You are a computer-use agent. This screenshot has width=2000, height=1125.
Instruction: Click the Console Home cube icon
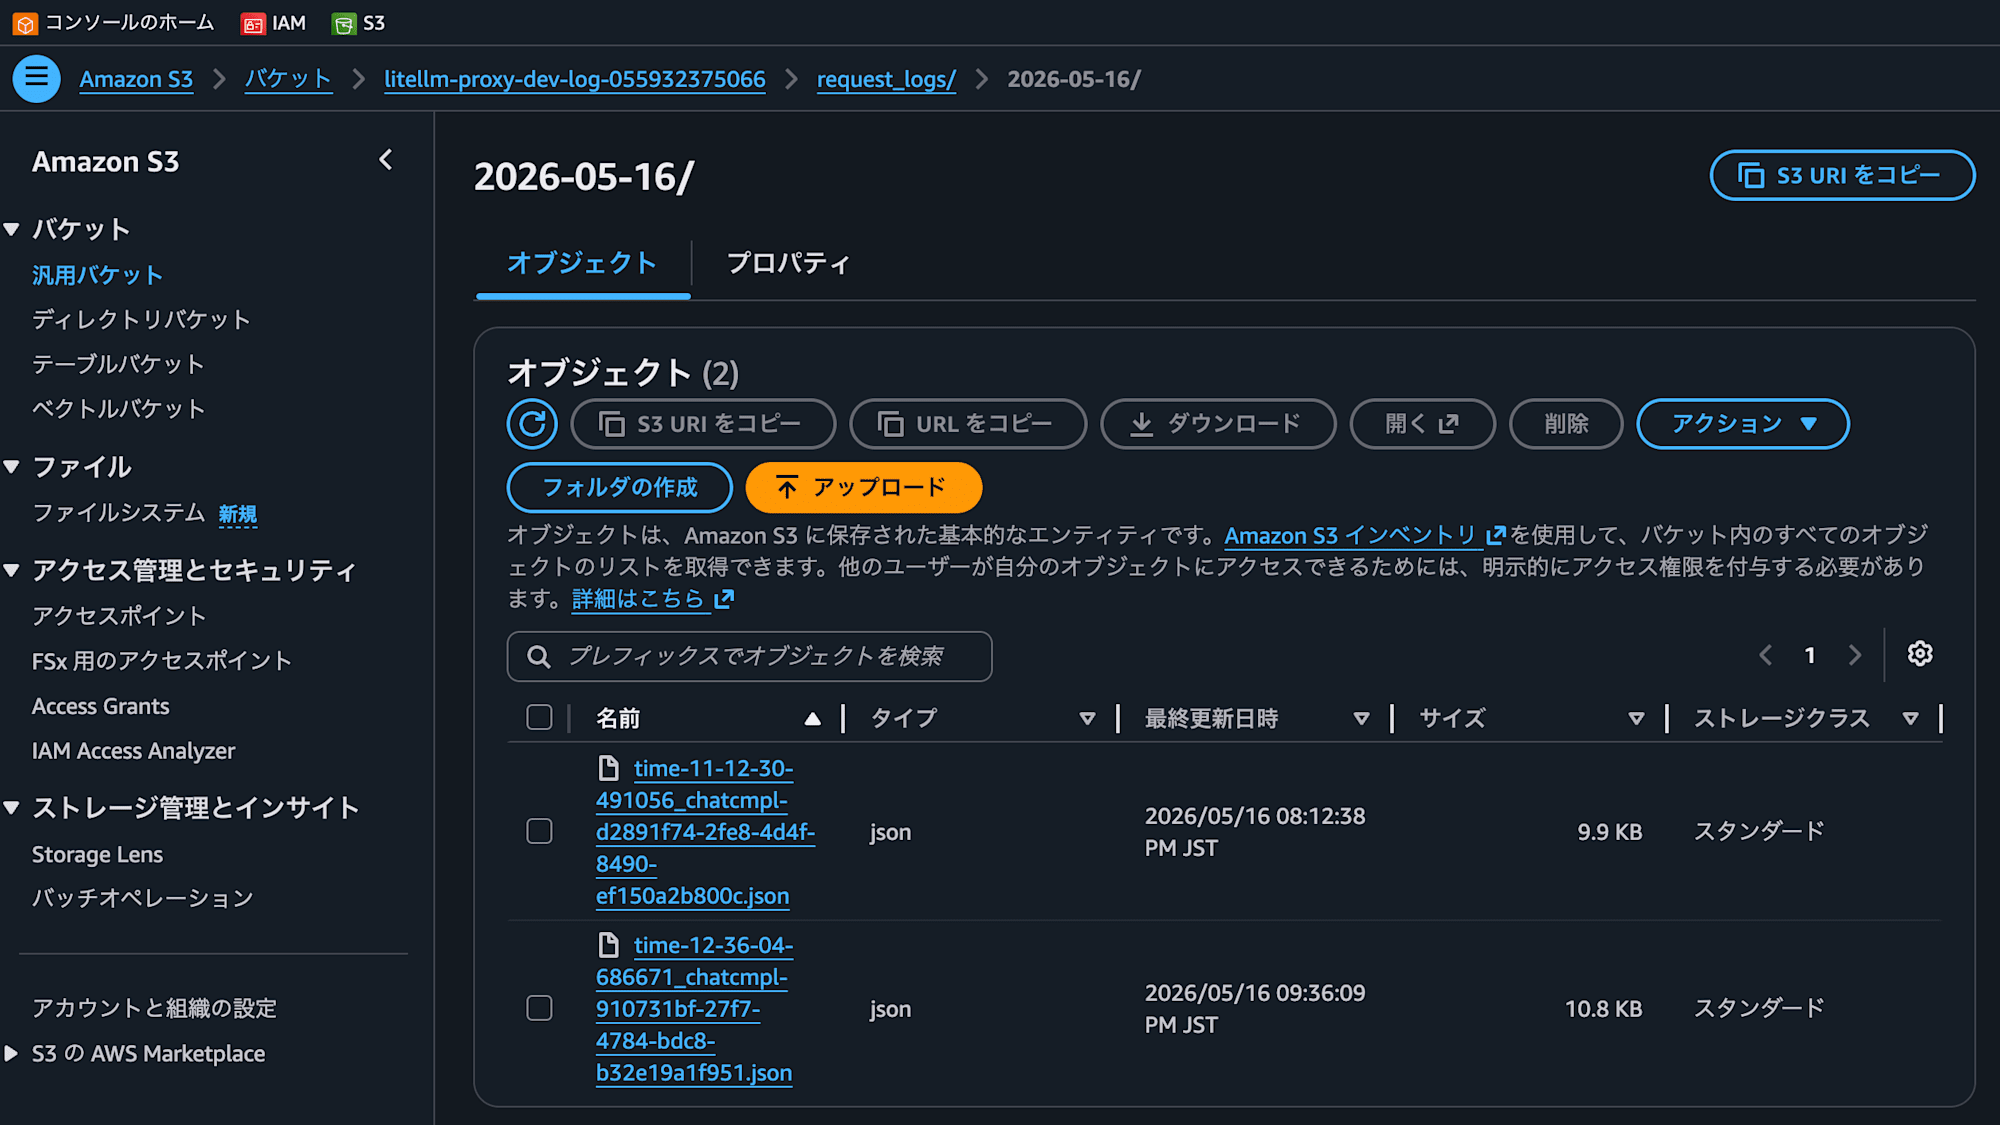(x=25, y=23)
